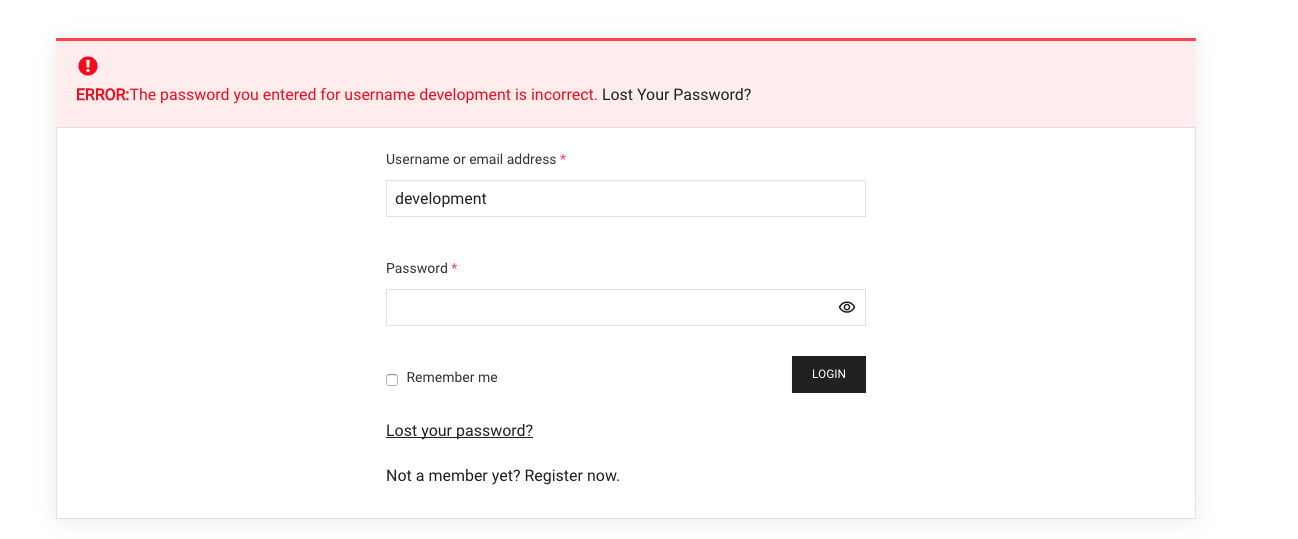Click the Not a member yet? text
The width and height of the screenshot is (1298, 539).
(452, 476)
